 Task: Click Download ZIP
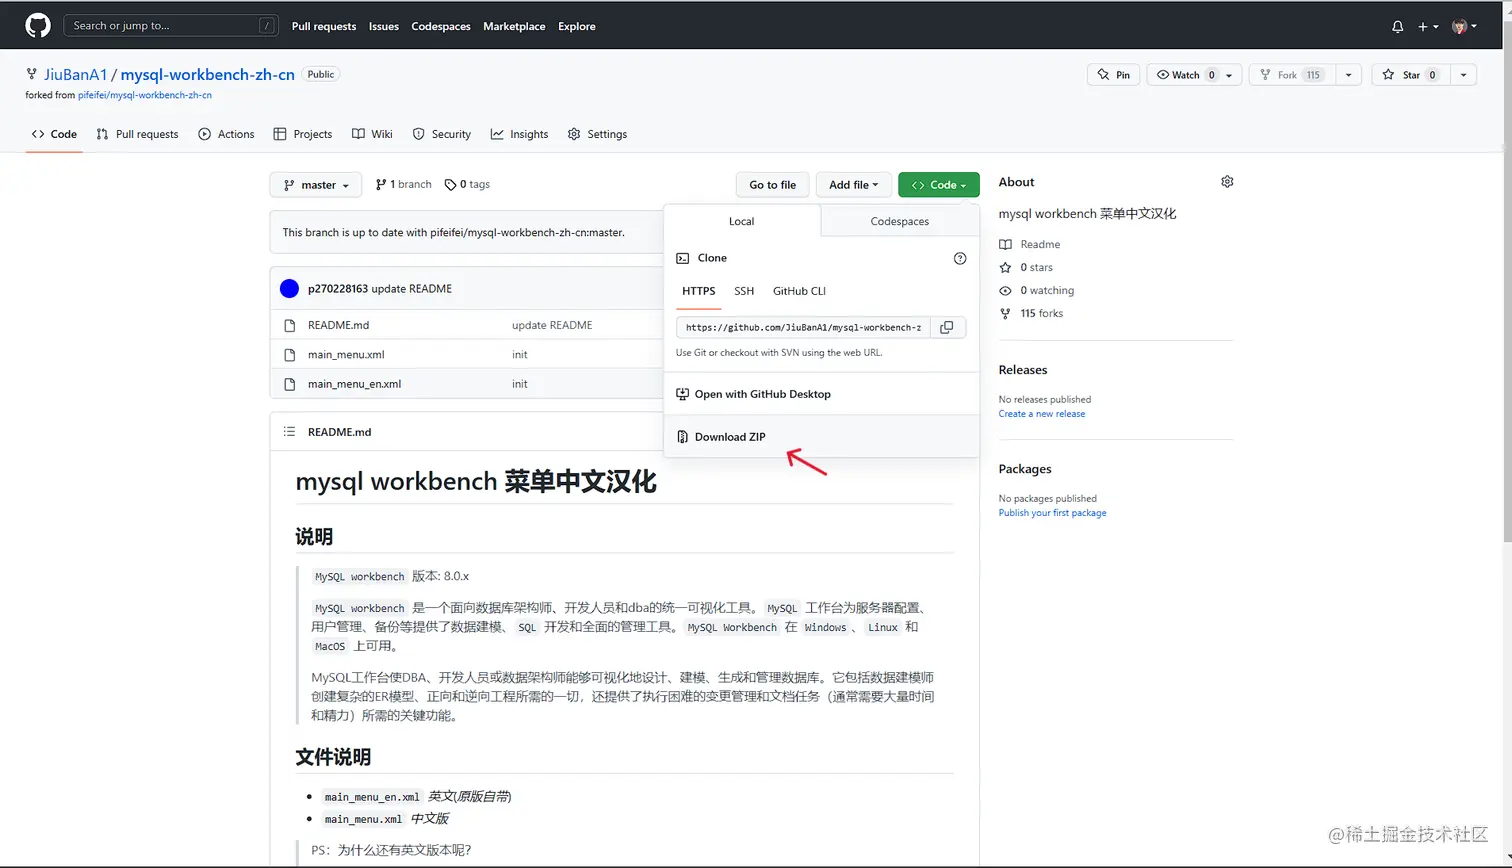[821, 437]
